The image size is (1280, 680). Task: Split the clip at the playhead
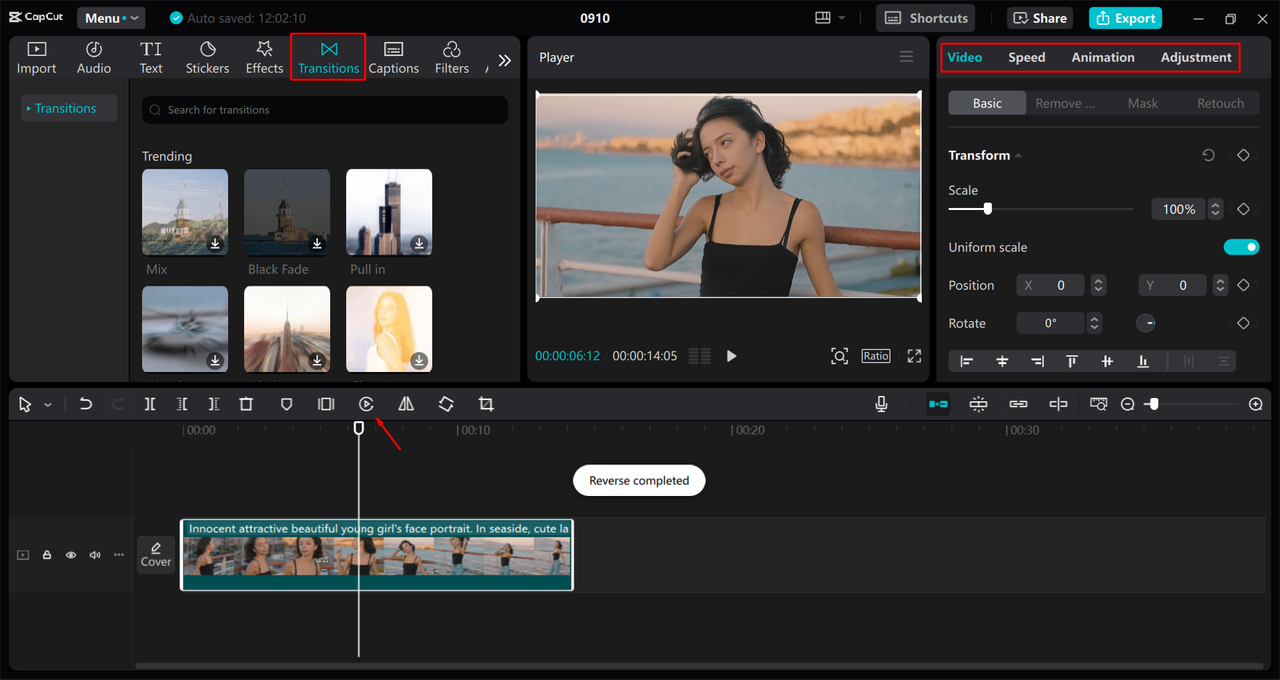[x=150, y=404]
